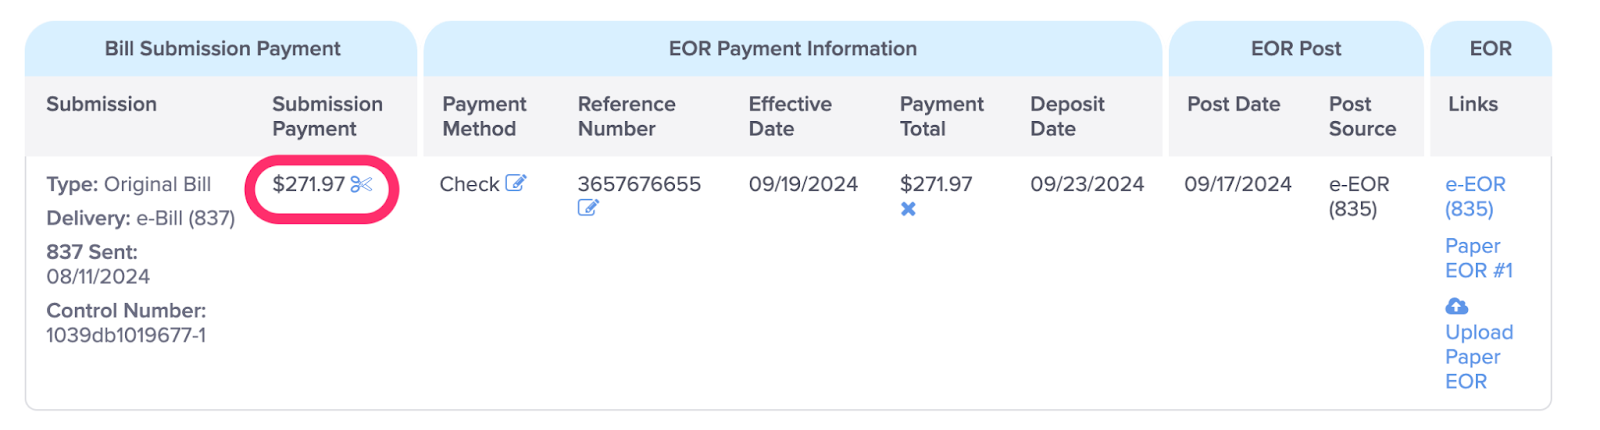Screen dimensions: 1600x430
Task: Click the Payment Method column header
Action: tap(484, 116)
